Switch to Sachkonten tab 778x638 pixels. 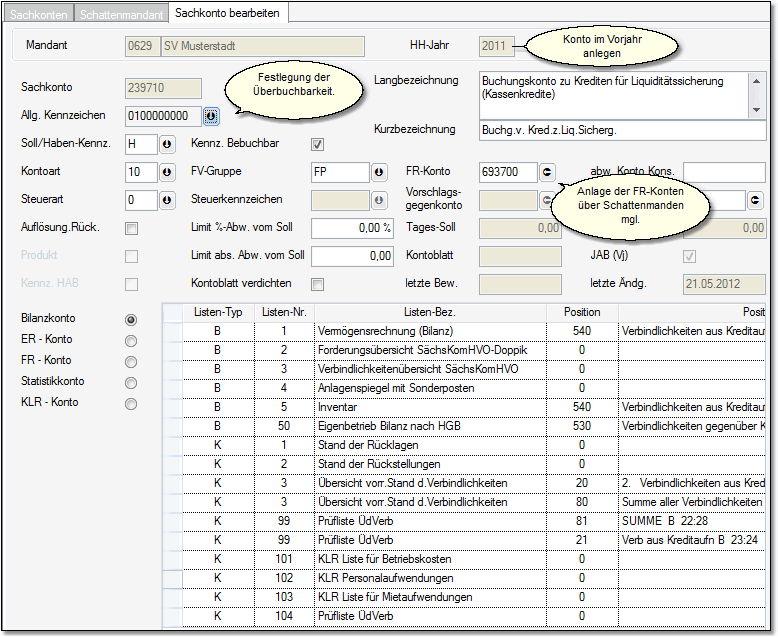pyautogui.click(x=37, y=13)
